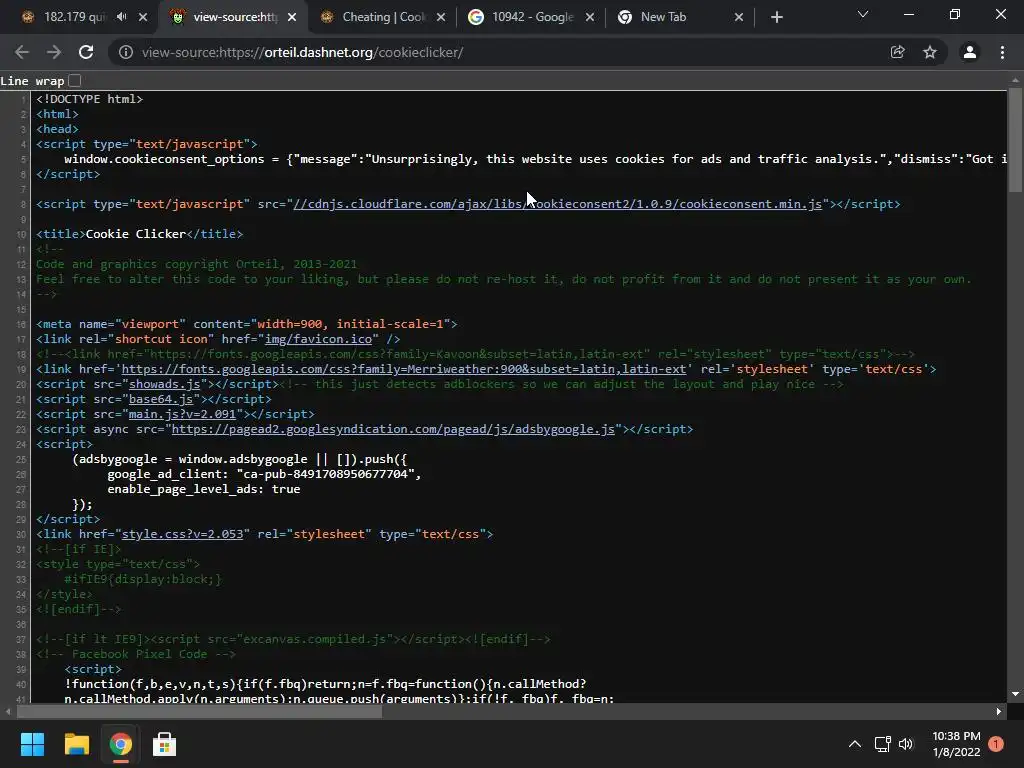Viewport: 1024px width, 768px height.
Task: Click the vertical scrollbar down arrow
Action: [x=1015, y=694]
